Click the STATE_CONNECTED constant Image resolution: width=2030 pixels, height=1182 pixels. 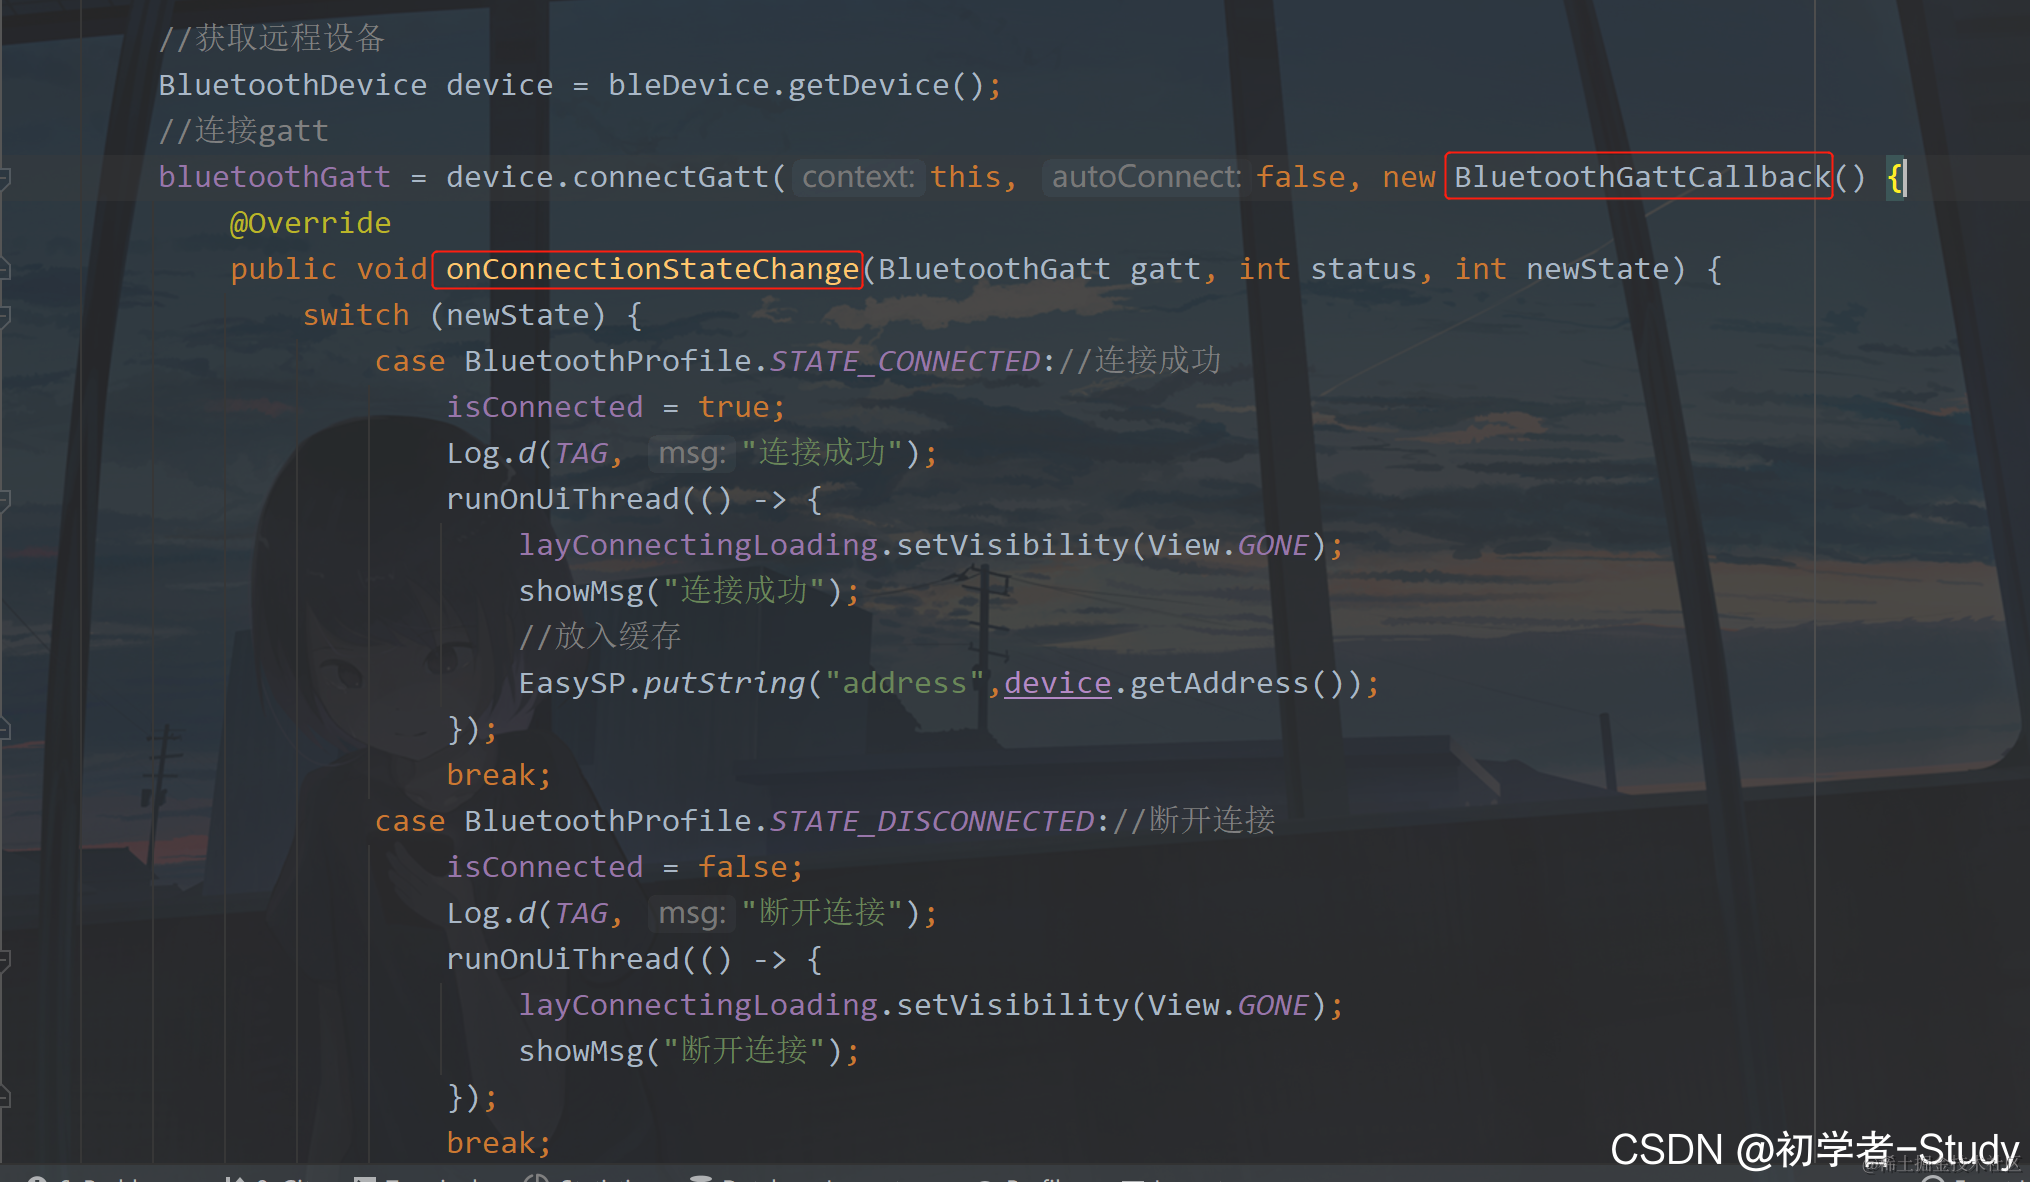(905, 361)
